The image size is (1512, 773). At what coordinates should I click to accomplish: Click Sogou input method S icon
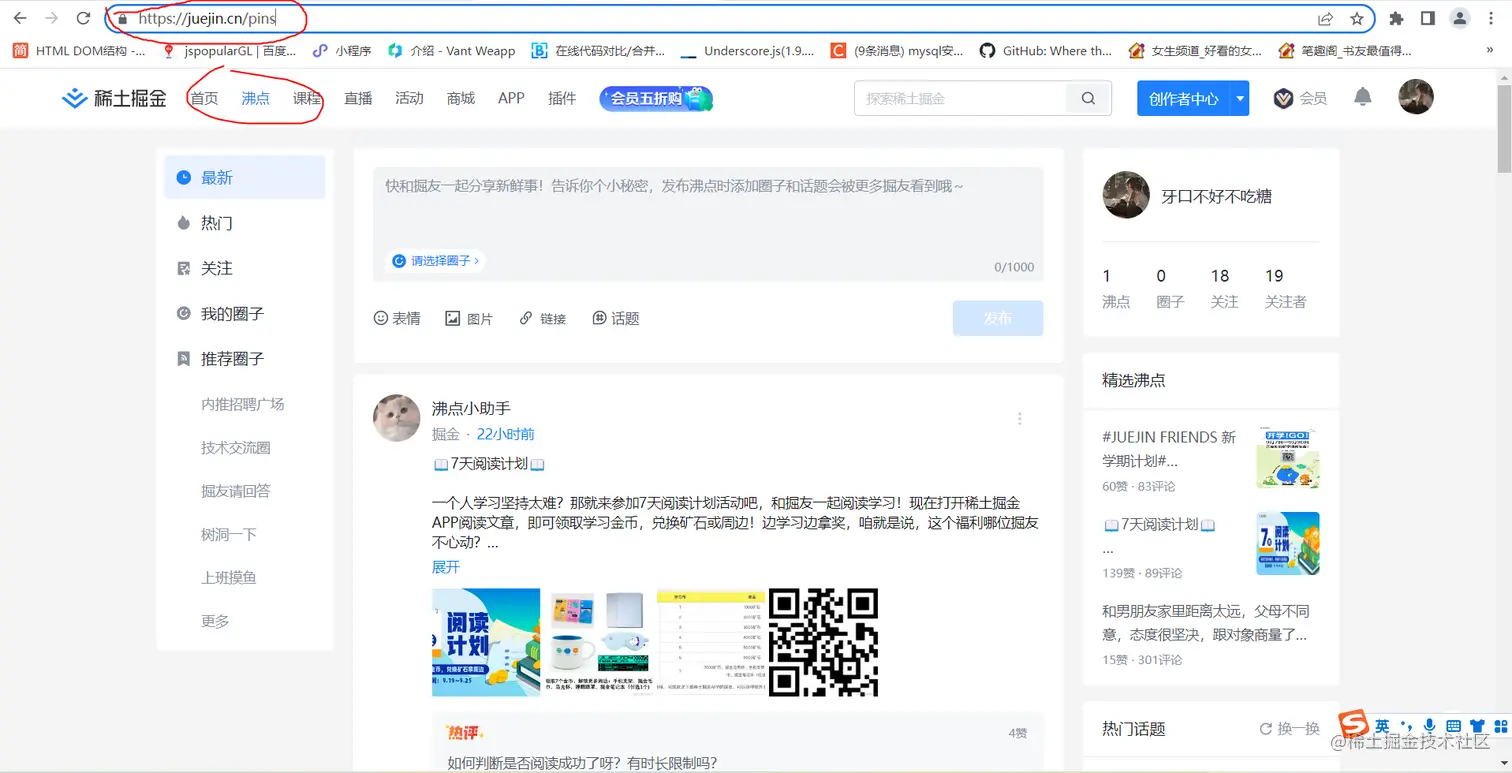coord(1354,725)
